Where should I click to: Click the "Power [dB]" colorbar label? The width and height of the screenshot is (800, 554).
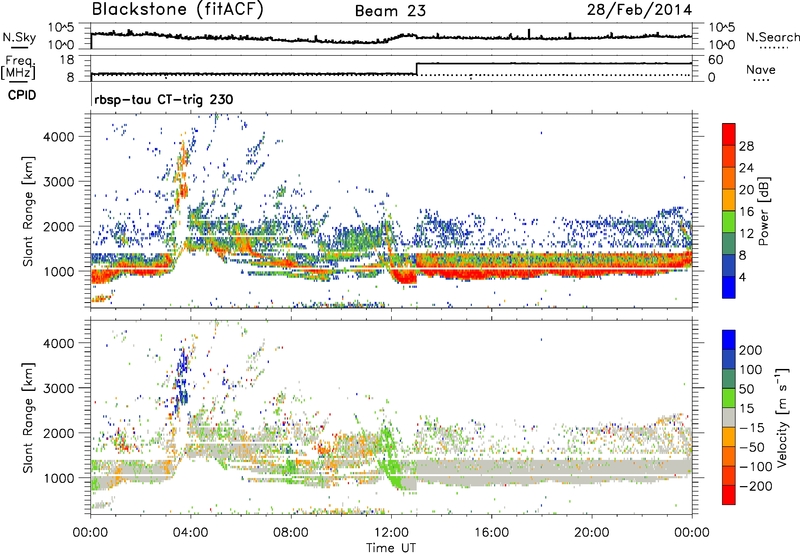[763, 211]
